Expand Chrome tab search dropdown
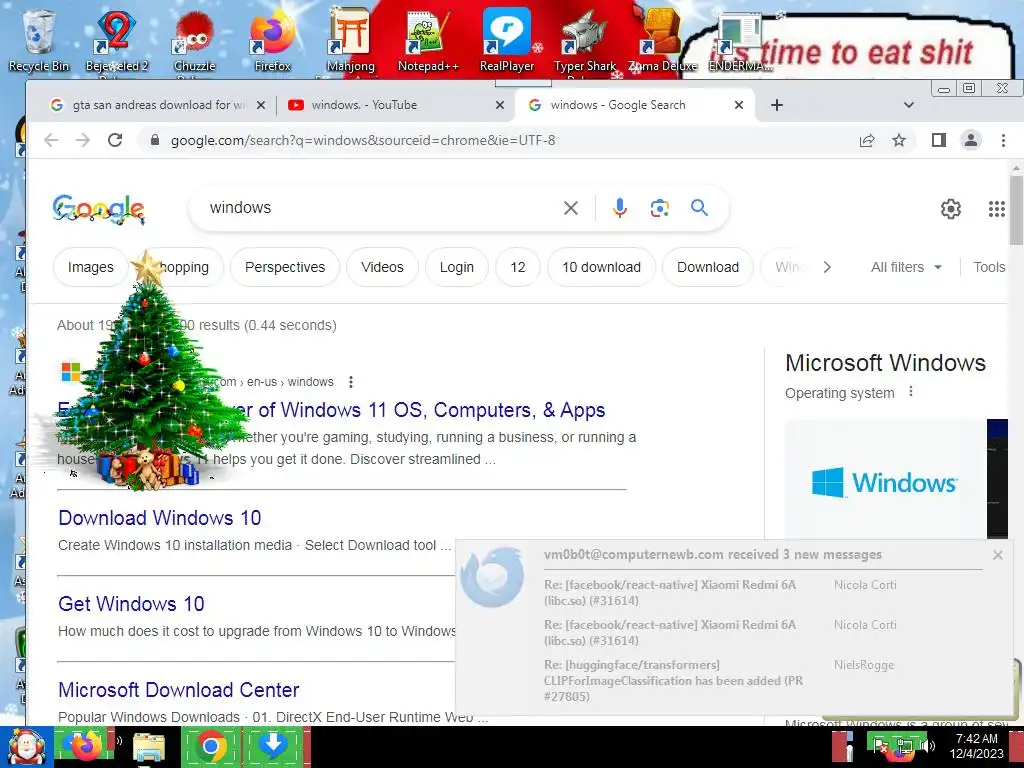This screenshot has height=768, width=1024. pyautogui.click(x=908, y=105)
